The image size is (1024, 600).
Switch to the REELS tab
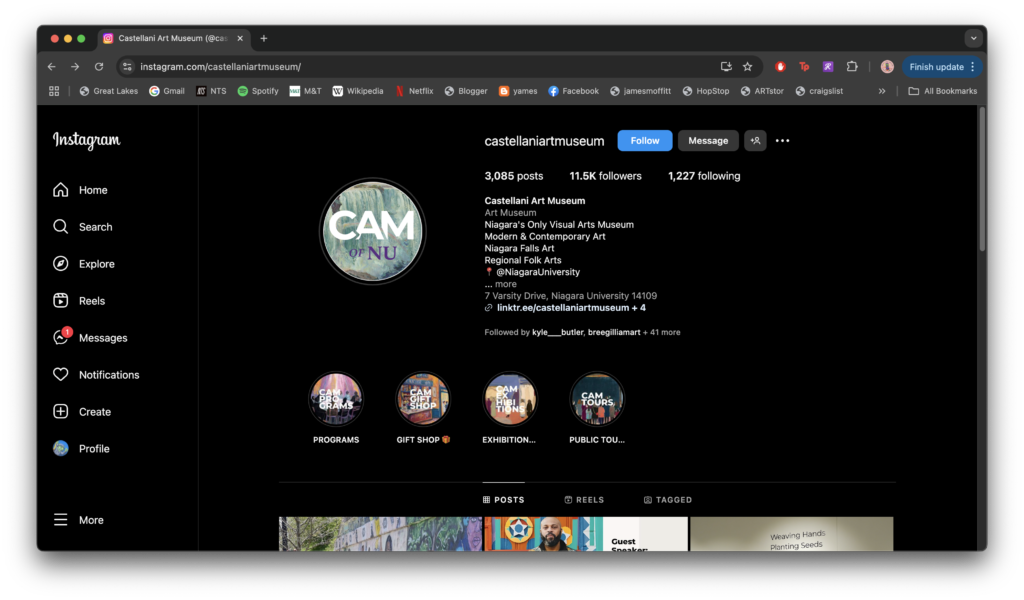click(x=584, y=499)
